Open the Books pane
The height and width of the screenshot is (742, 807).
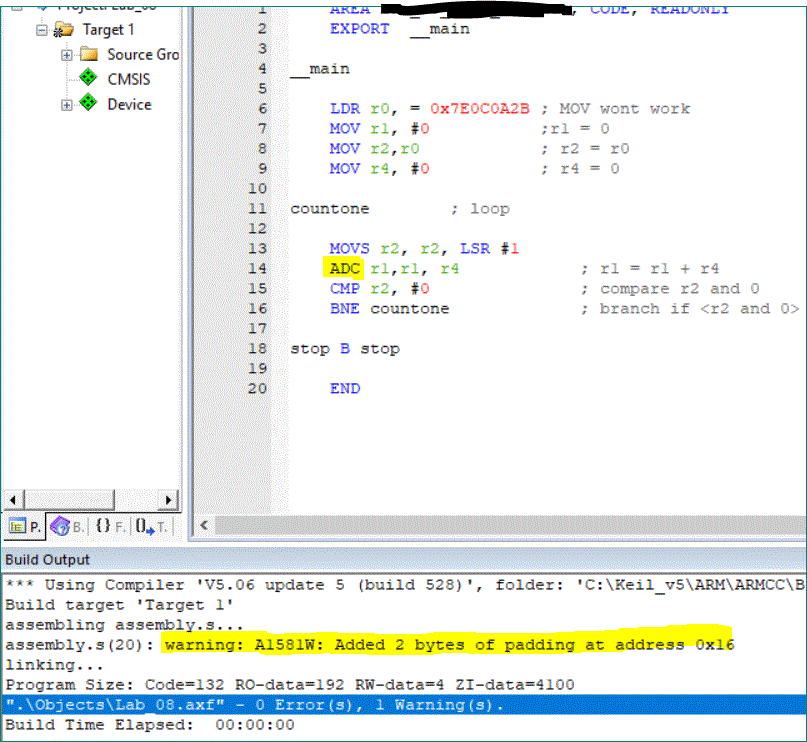[67, 526]
